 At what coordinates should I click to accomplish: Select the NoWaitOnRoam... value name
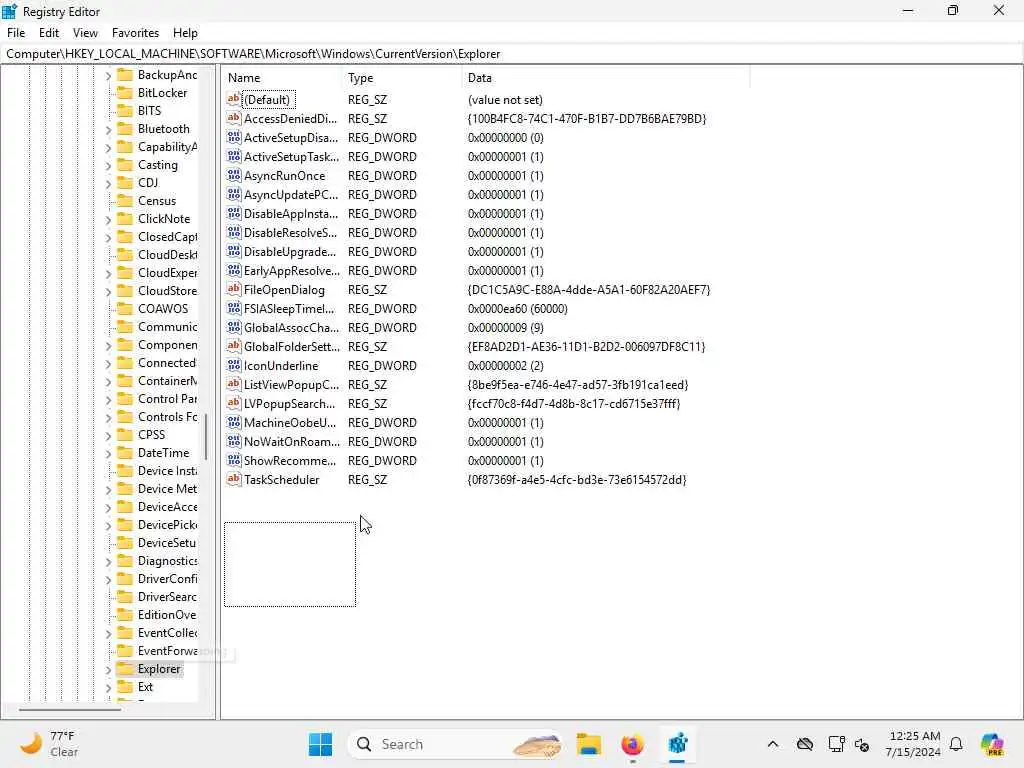point(292,441)
